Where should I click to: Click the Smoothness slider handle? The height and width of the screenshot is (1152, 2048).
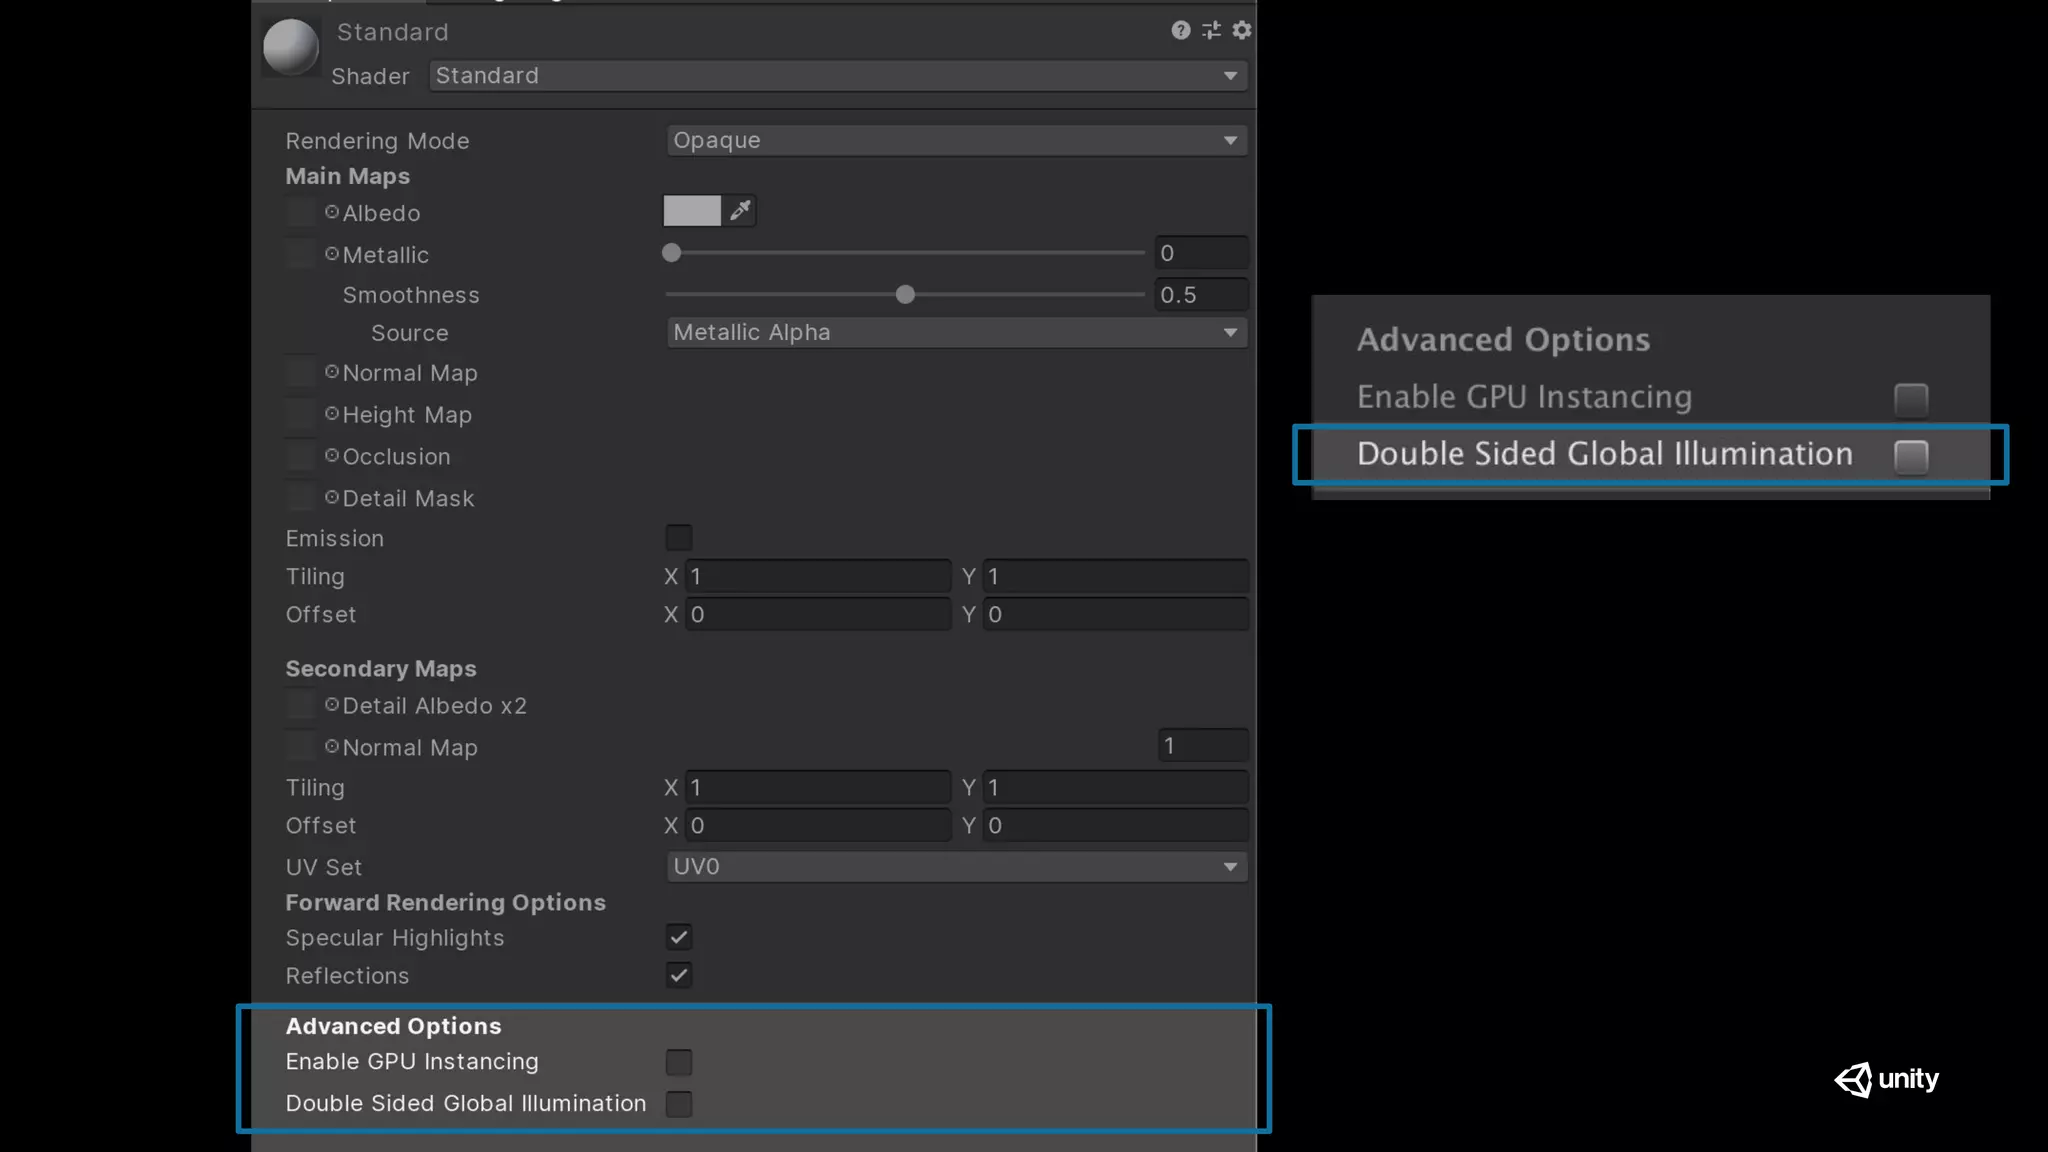[905, 295]
